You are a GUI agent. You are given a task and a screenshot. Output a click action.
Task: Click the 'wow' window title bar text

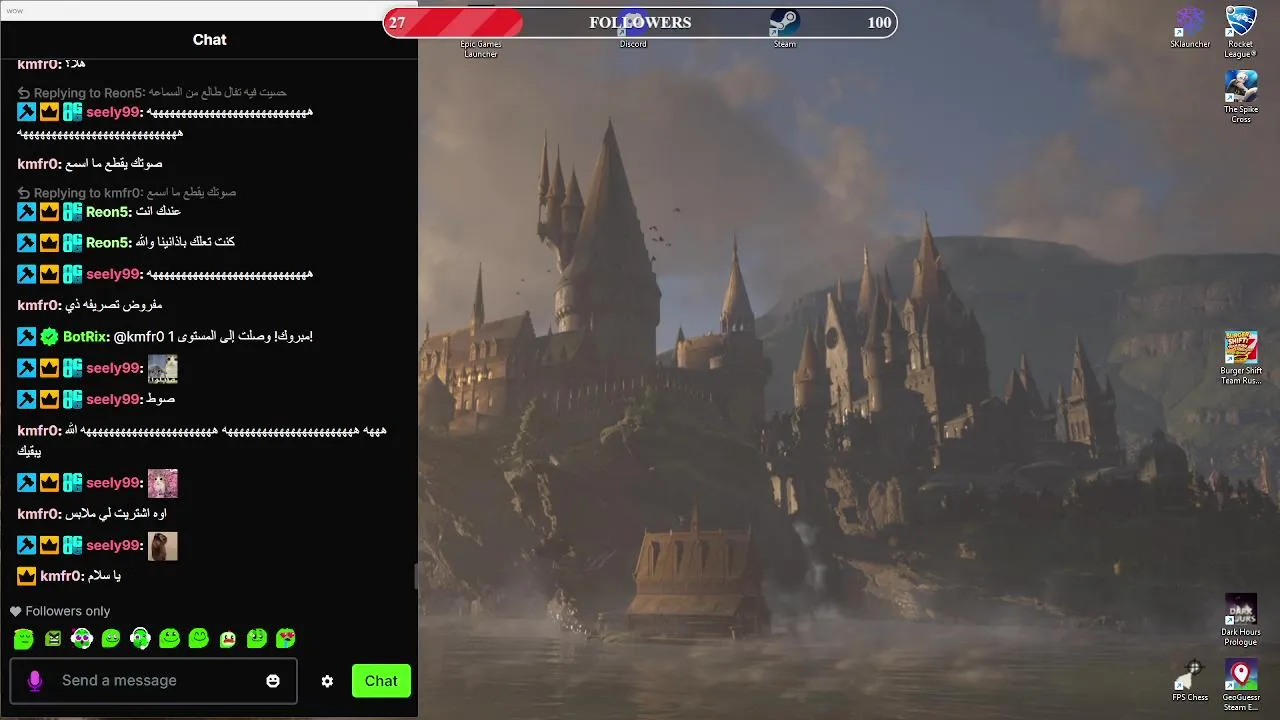click(14, 10)
